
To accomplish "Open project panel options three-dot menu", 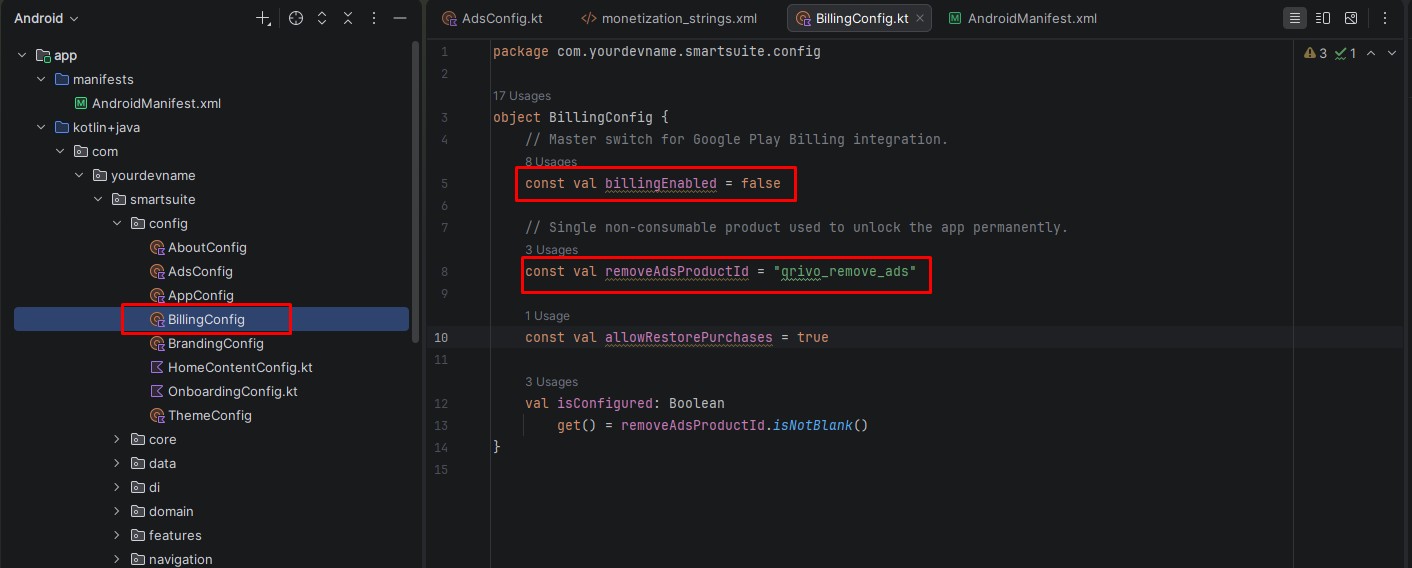I will 374,18.
